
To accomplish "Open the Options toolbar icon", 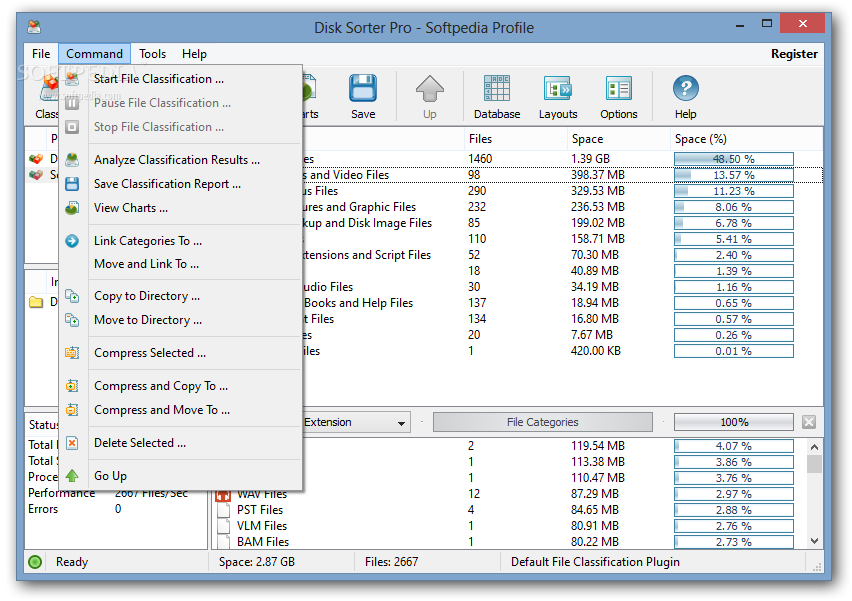I will pos(618,89).
